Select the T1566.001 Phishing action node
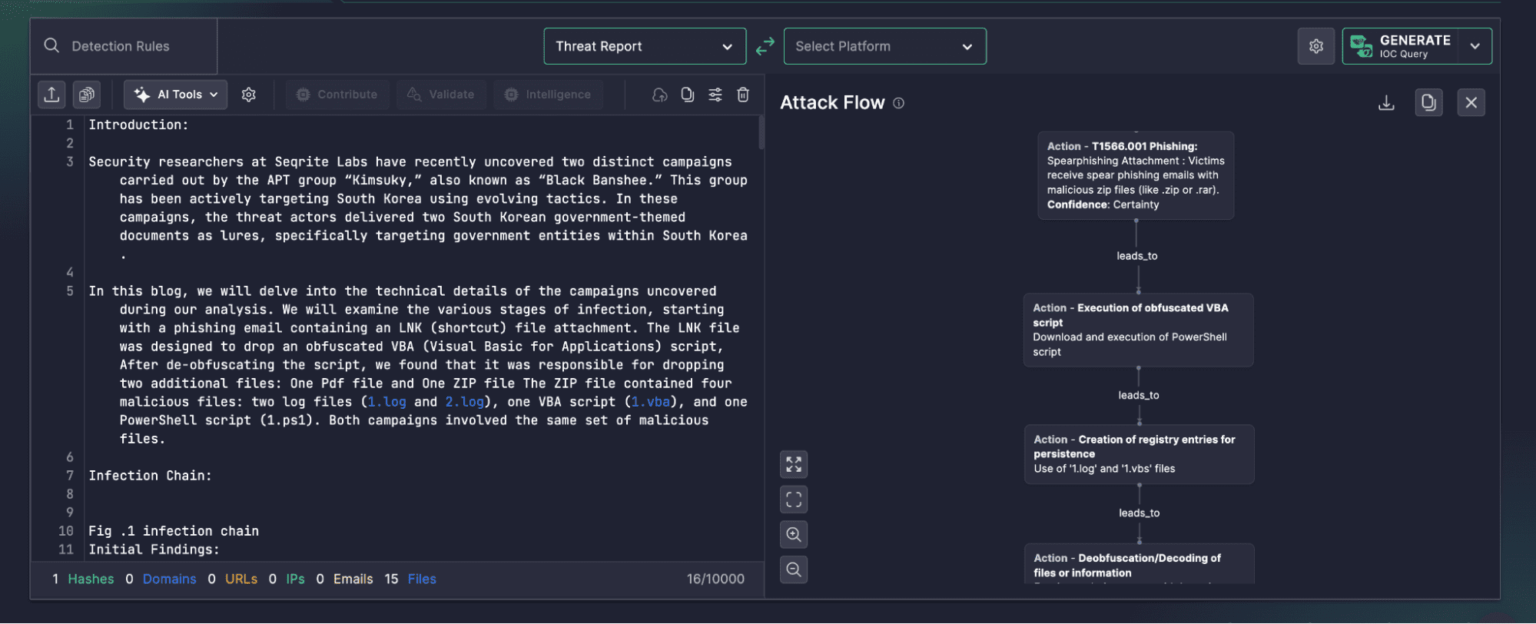1536x624 pixels. [x=1136, y=175]
